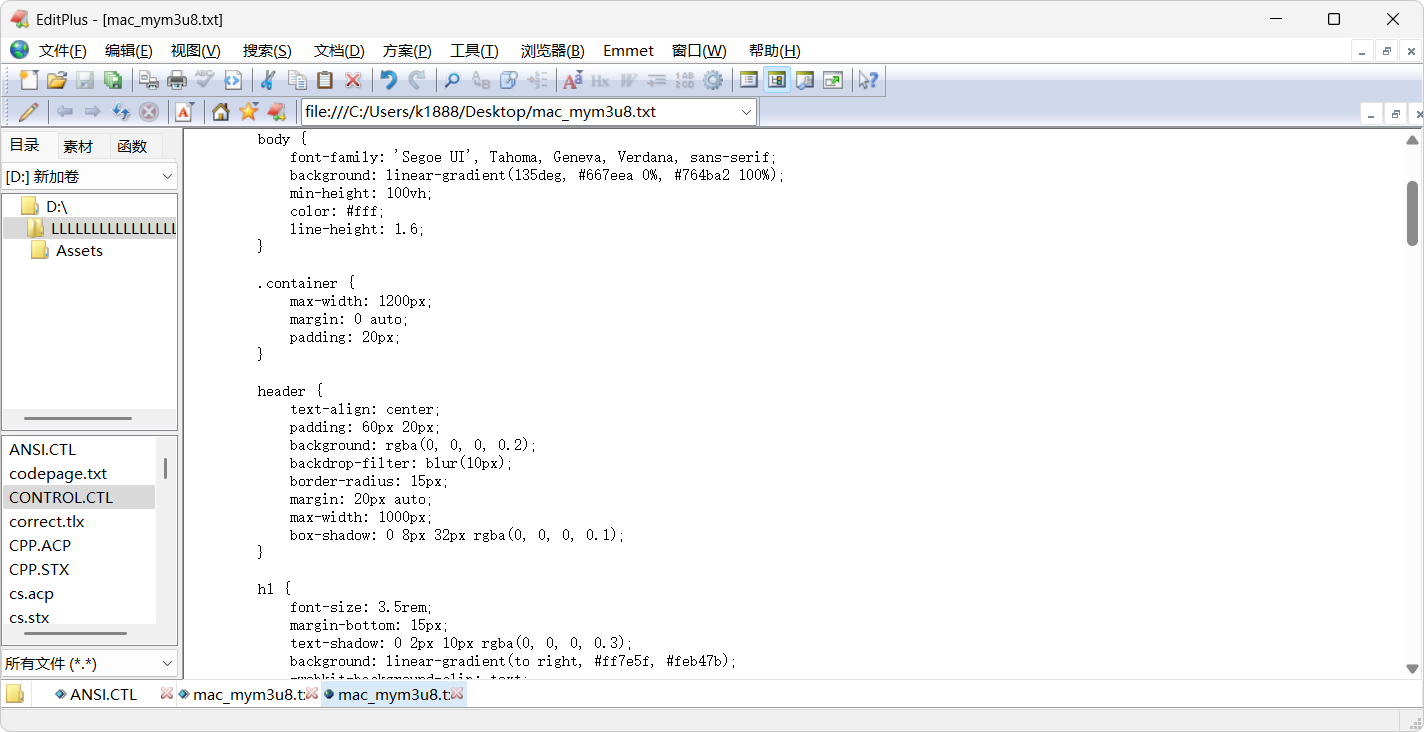
Task: Open the 所有文件 (*.*) file filter dropdown
Action: click(x=90, y=663)
